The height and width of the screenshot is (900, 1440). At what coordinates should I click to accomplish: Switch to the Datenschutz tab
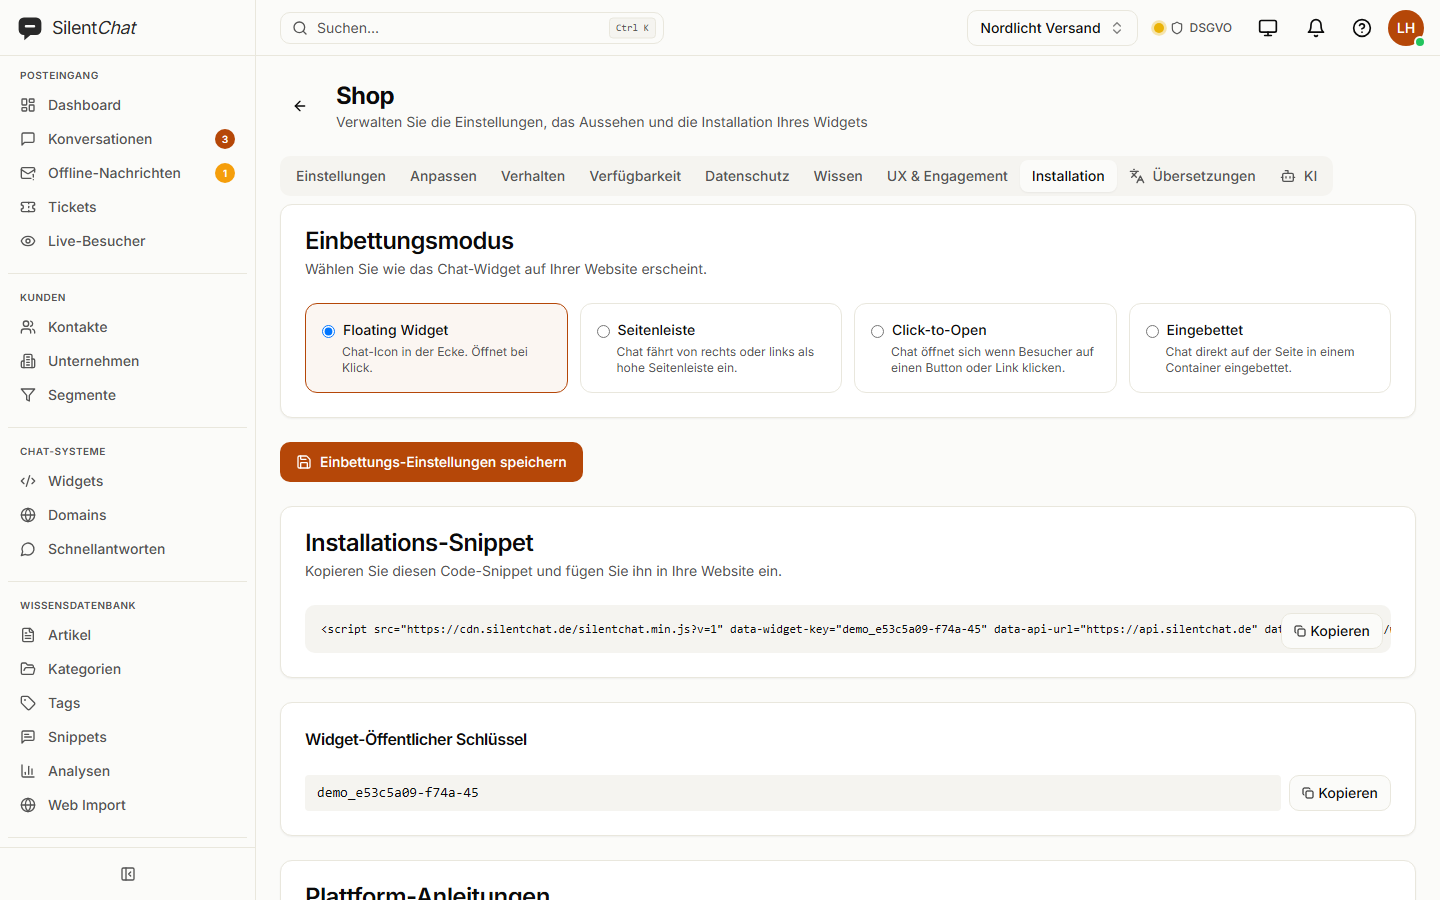click(747, 176)
